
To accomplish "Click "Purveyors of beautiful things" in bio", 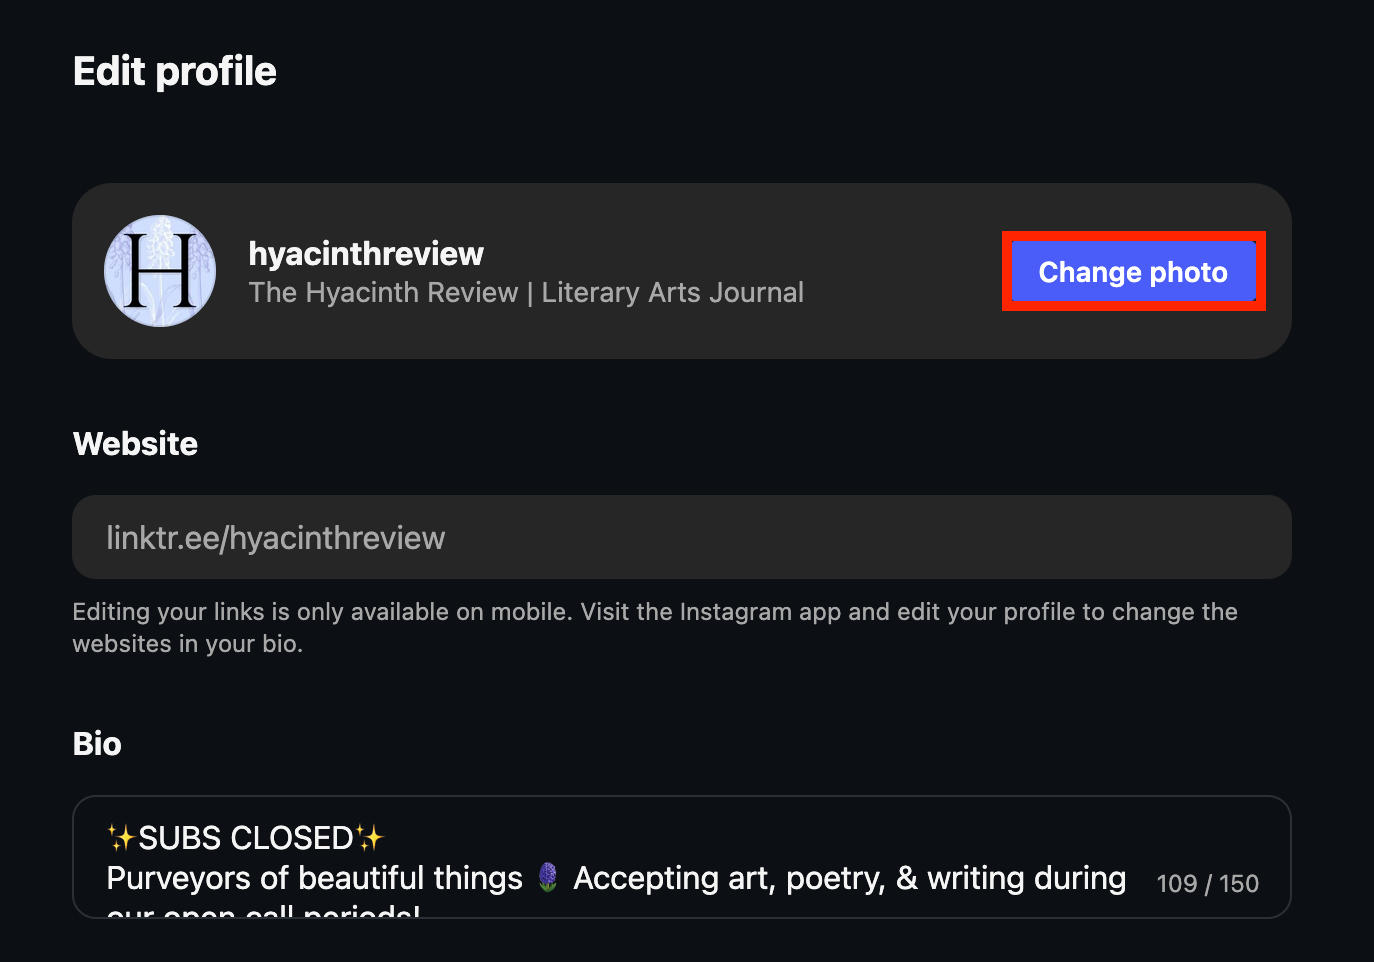I will pyautogui.click(x=314, y=878).
